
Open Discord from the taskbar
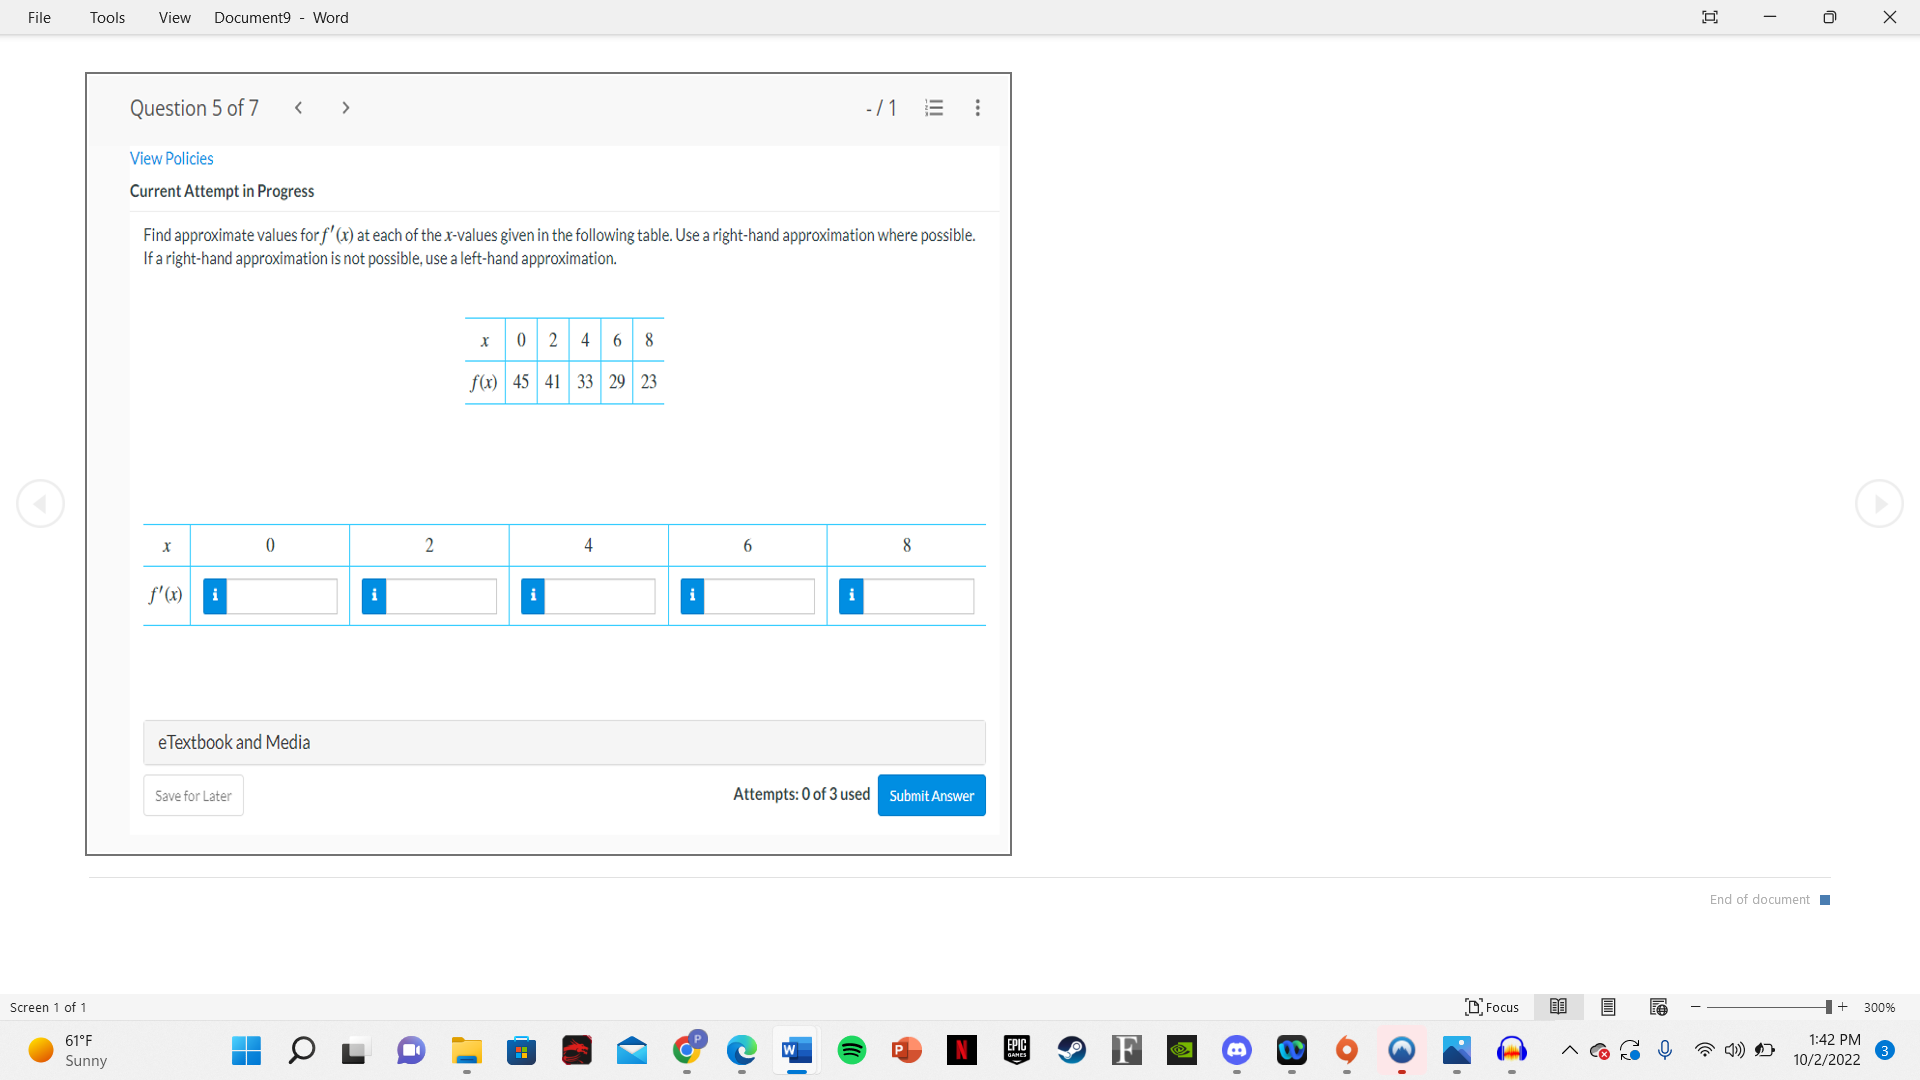click(x=1237, y=1051)
